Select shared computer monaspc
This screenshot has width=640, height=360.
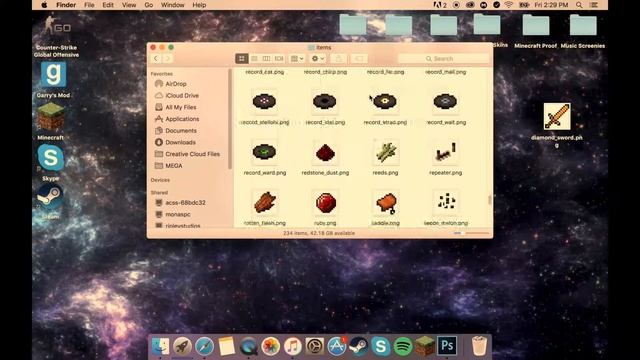(173, 214)
